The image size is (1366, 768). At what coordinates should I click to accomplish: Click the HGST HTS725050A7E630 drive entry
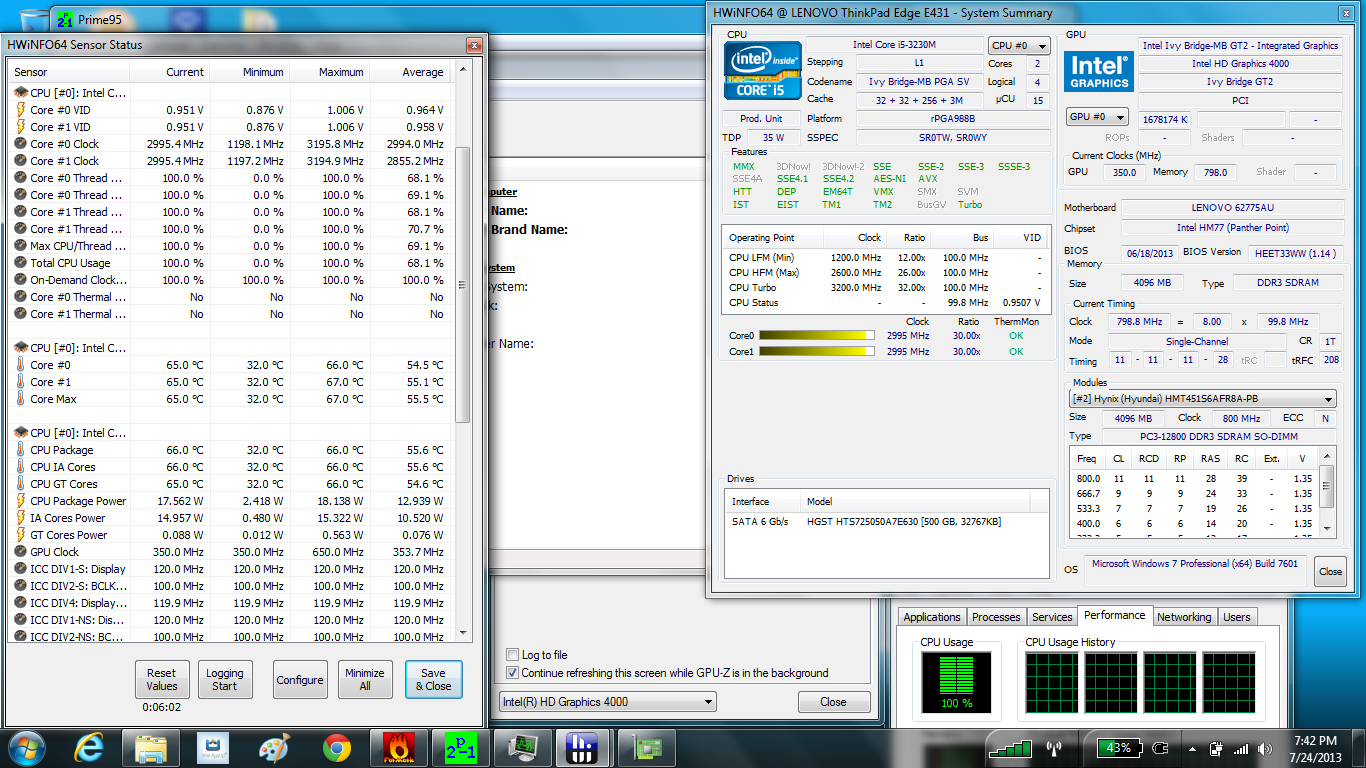click(x=887, y=522)
